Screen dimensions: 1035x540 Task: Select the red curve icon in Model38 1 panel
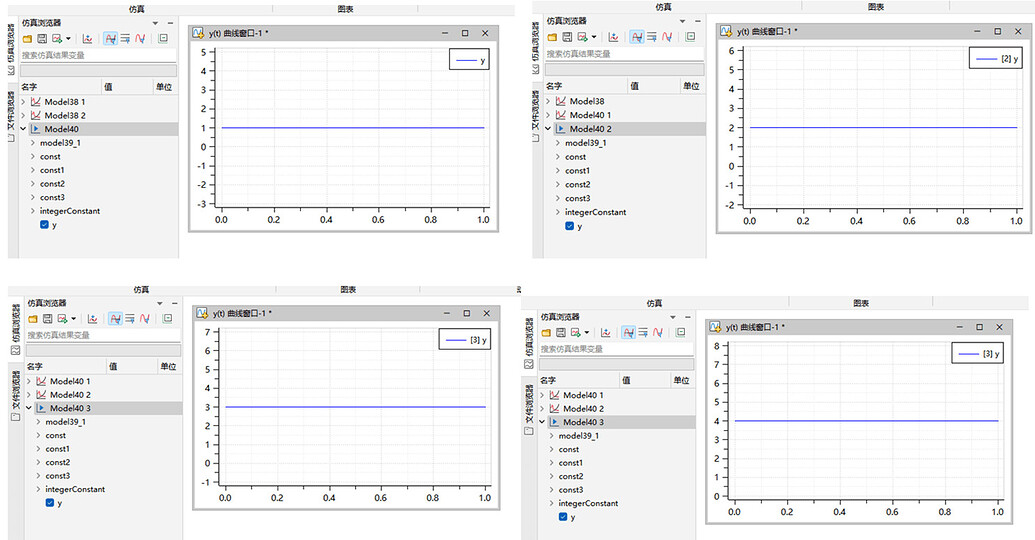pyautogui.click(x=140, y=39)
